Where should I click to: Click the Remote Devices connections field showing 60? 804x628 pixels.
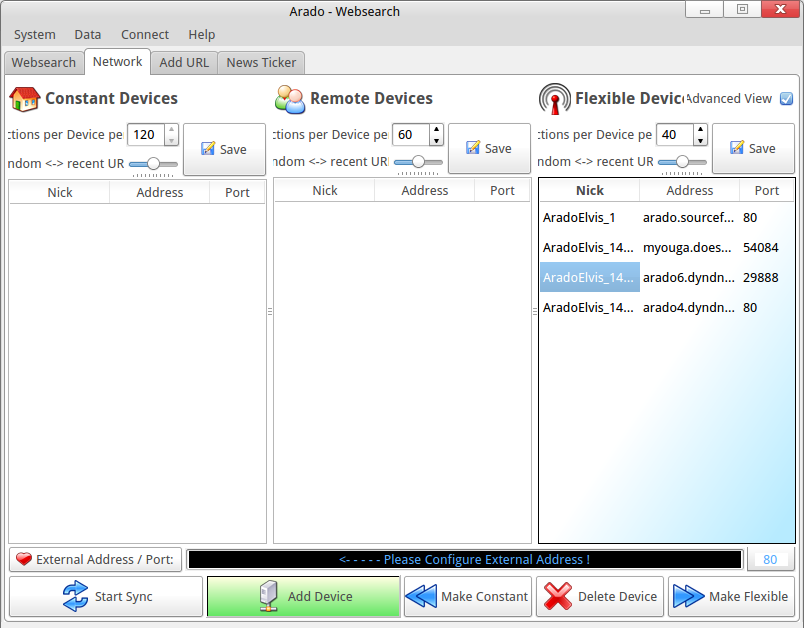[411, 135]
